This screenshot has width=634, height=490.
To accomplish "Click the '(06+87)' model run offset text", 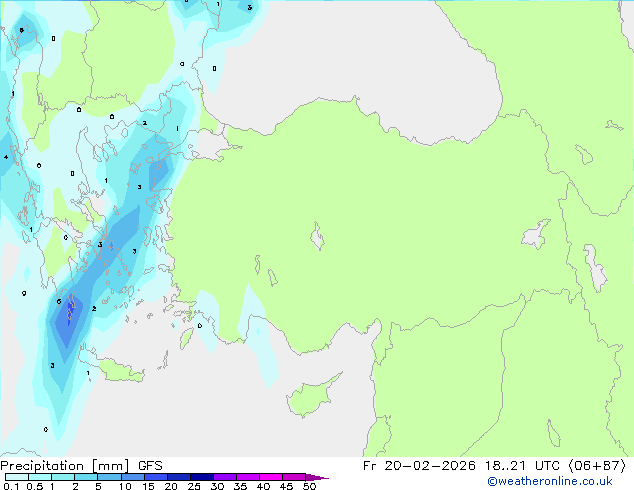I will coord(597,466).
